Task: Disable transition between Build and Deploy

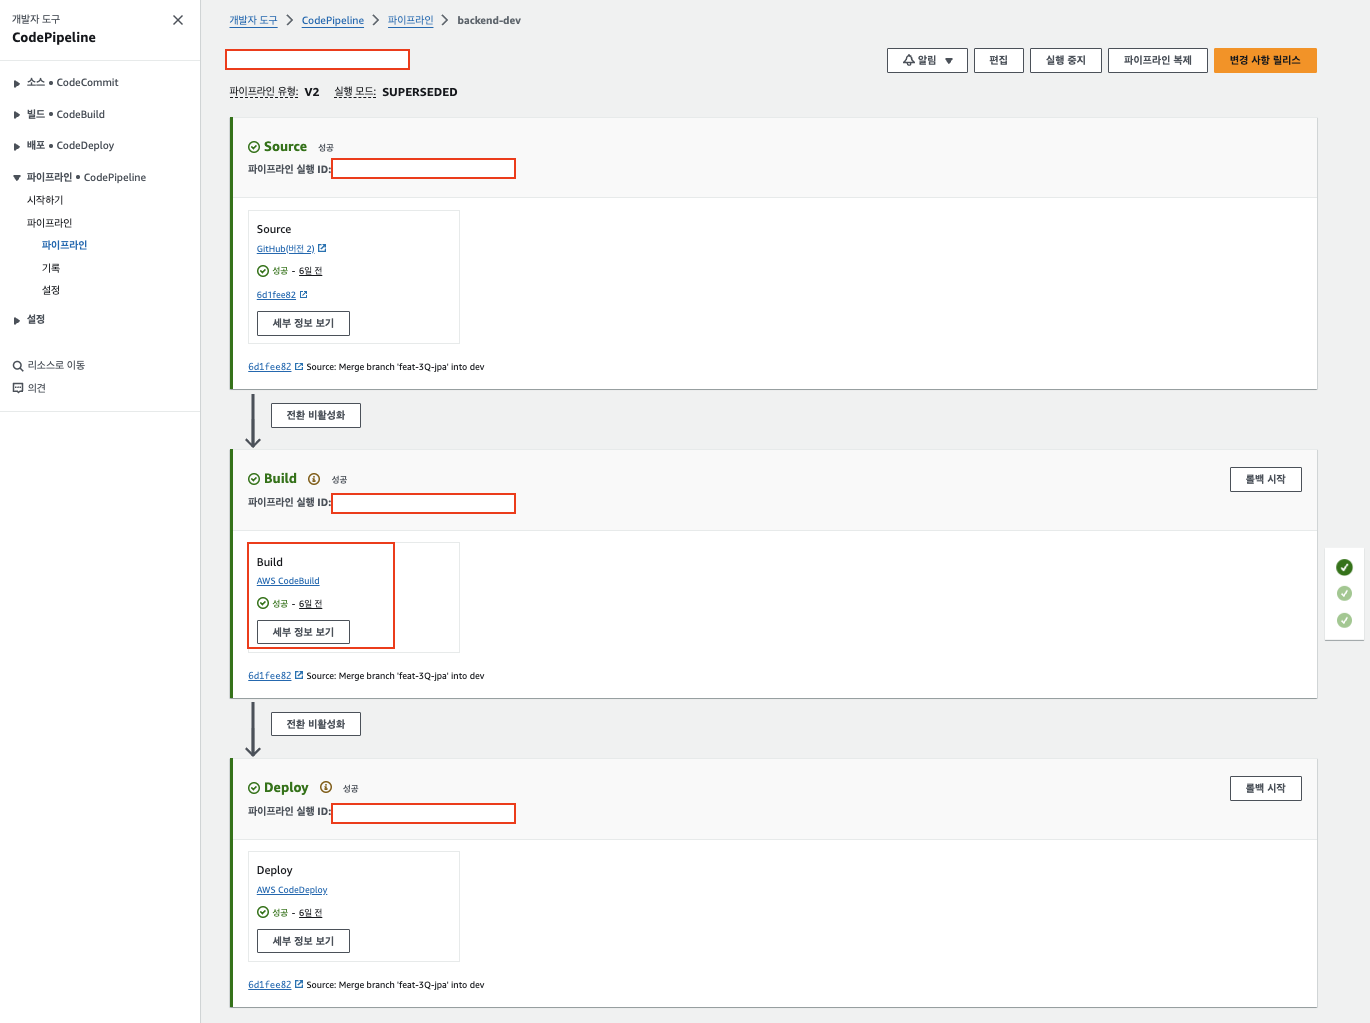Action: (x=316, y=724)
